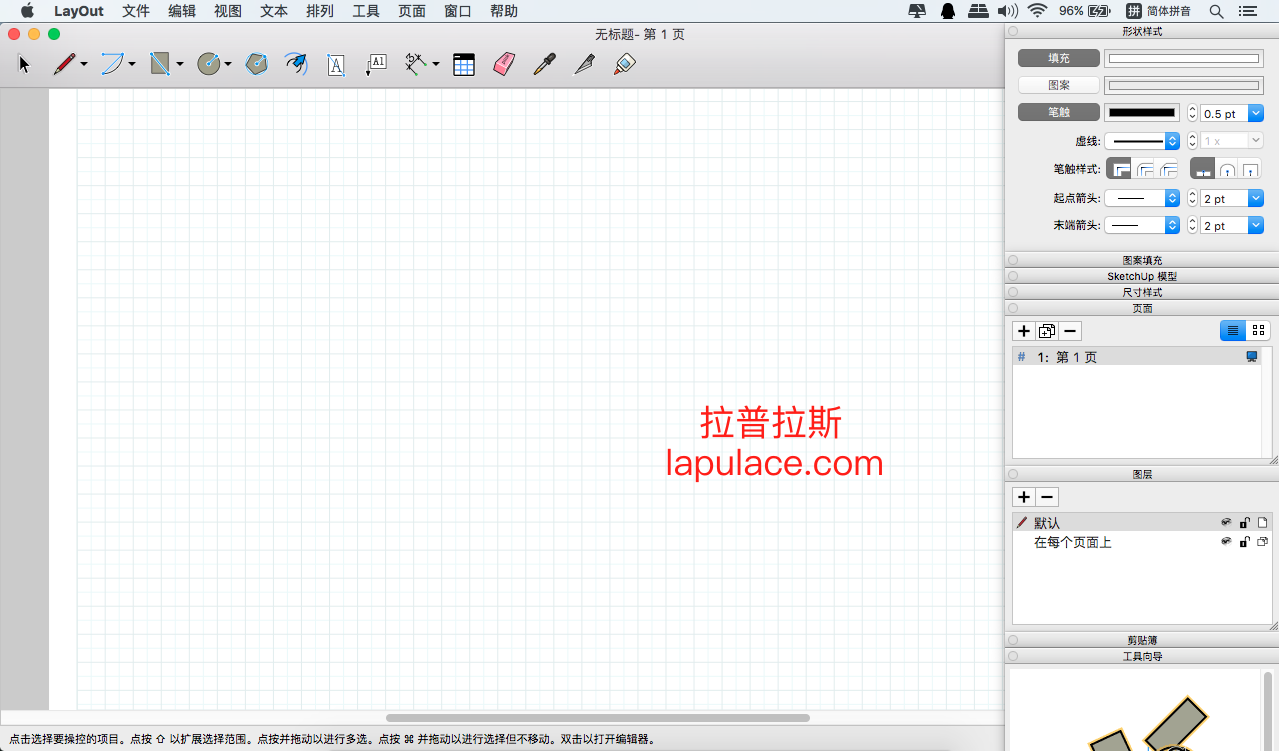
Task: Expand the 图案填充 panel
Action: (x=1142, y=260)
